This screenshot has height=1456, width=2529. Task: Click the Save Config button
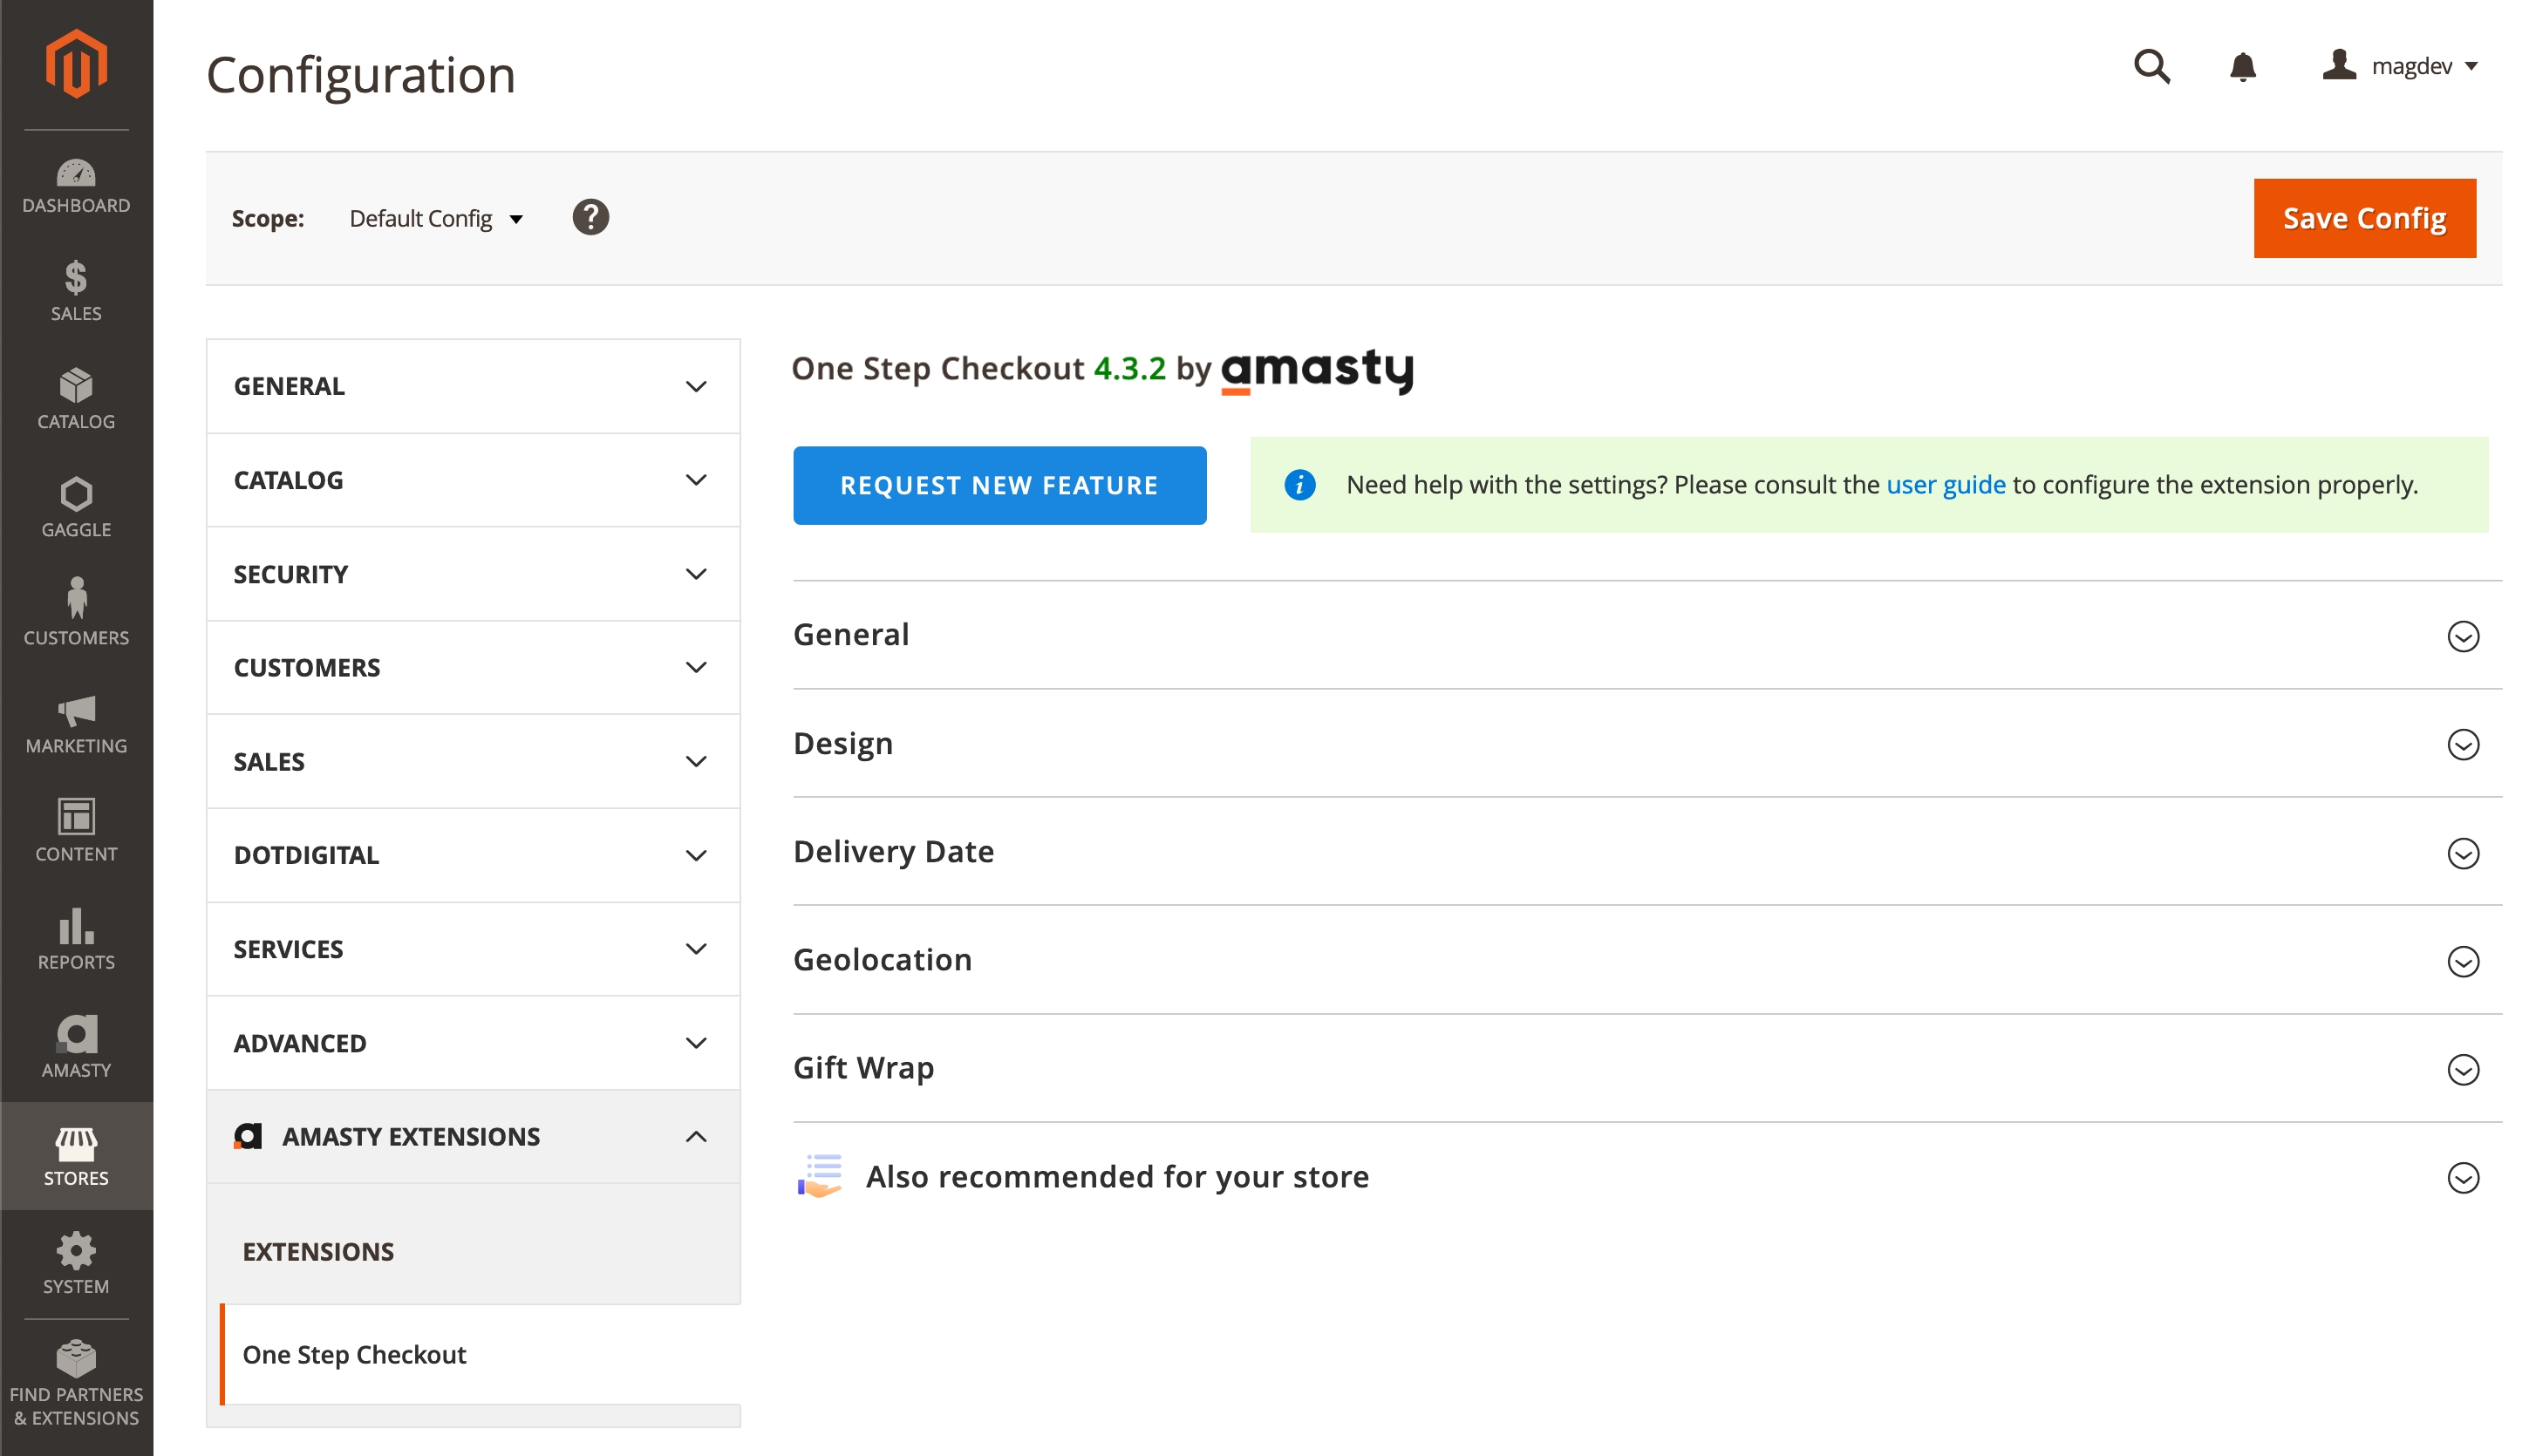point(2364,218)
